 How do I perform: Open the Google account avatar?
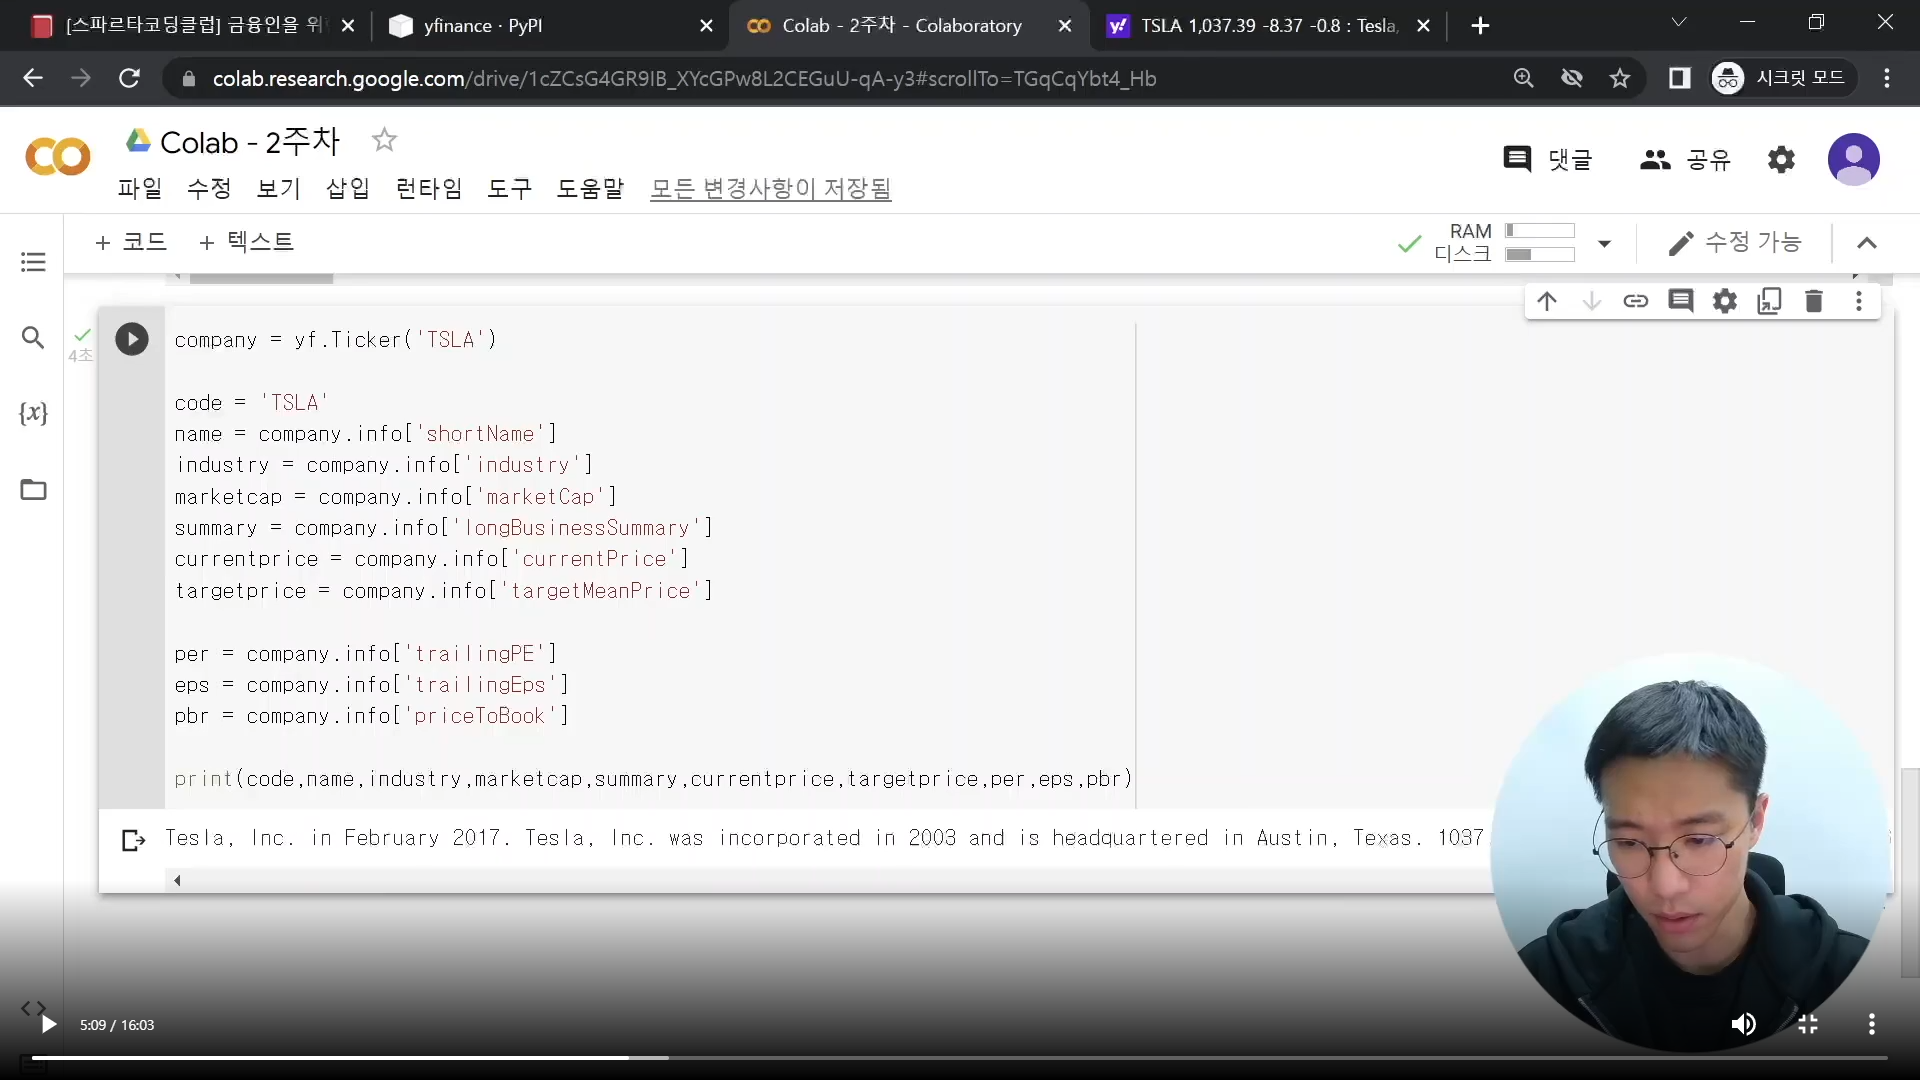click(1854, 159)
